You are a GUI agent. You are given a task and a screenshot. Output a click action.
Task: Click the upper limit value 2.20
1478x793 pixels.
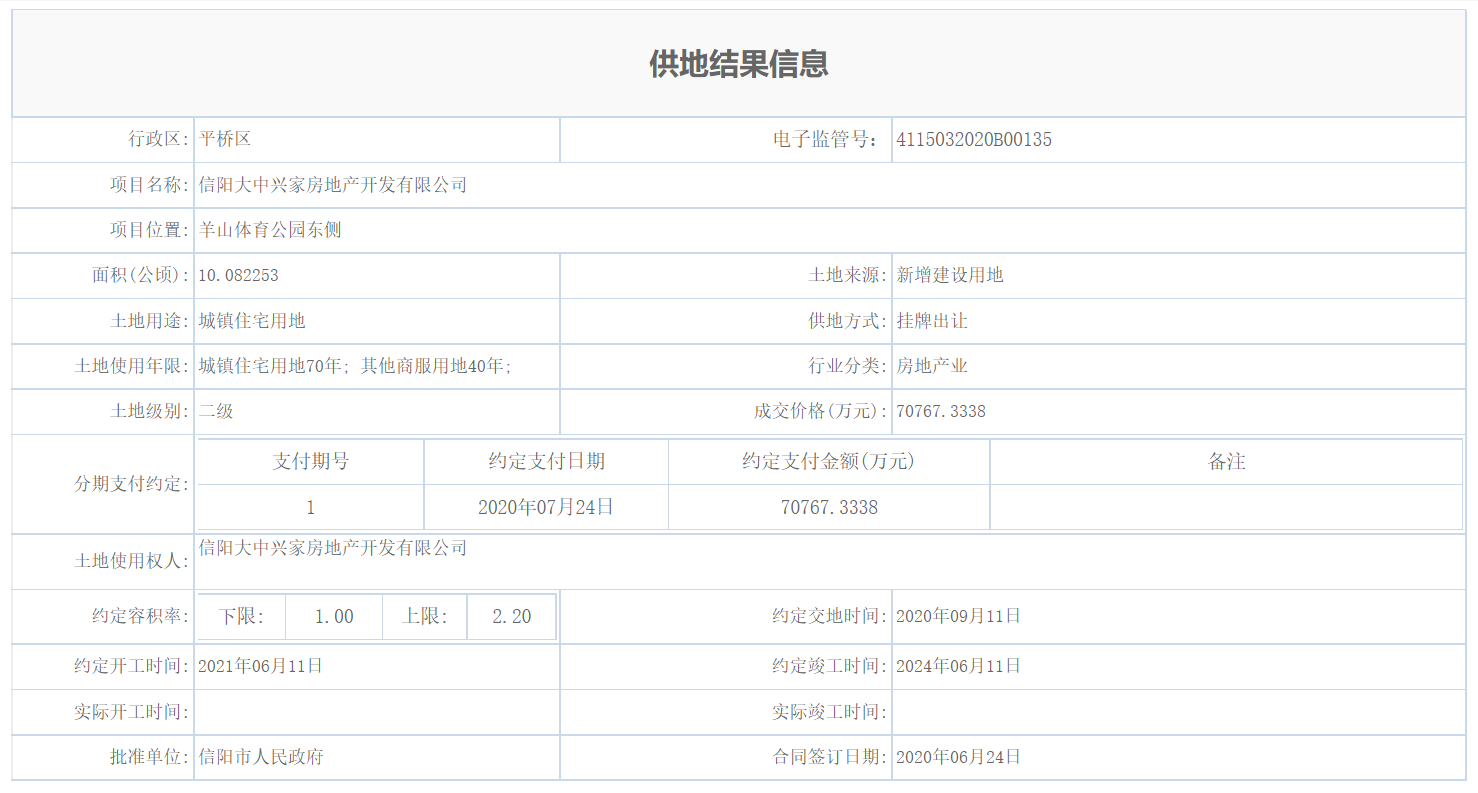pyautogui.click(x=512, y=617)
